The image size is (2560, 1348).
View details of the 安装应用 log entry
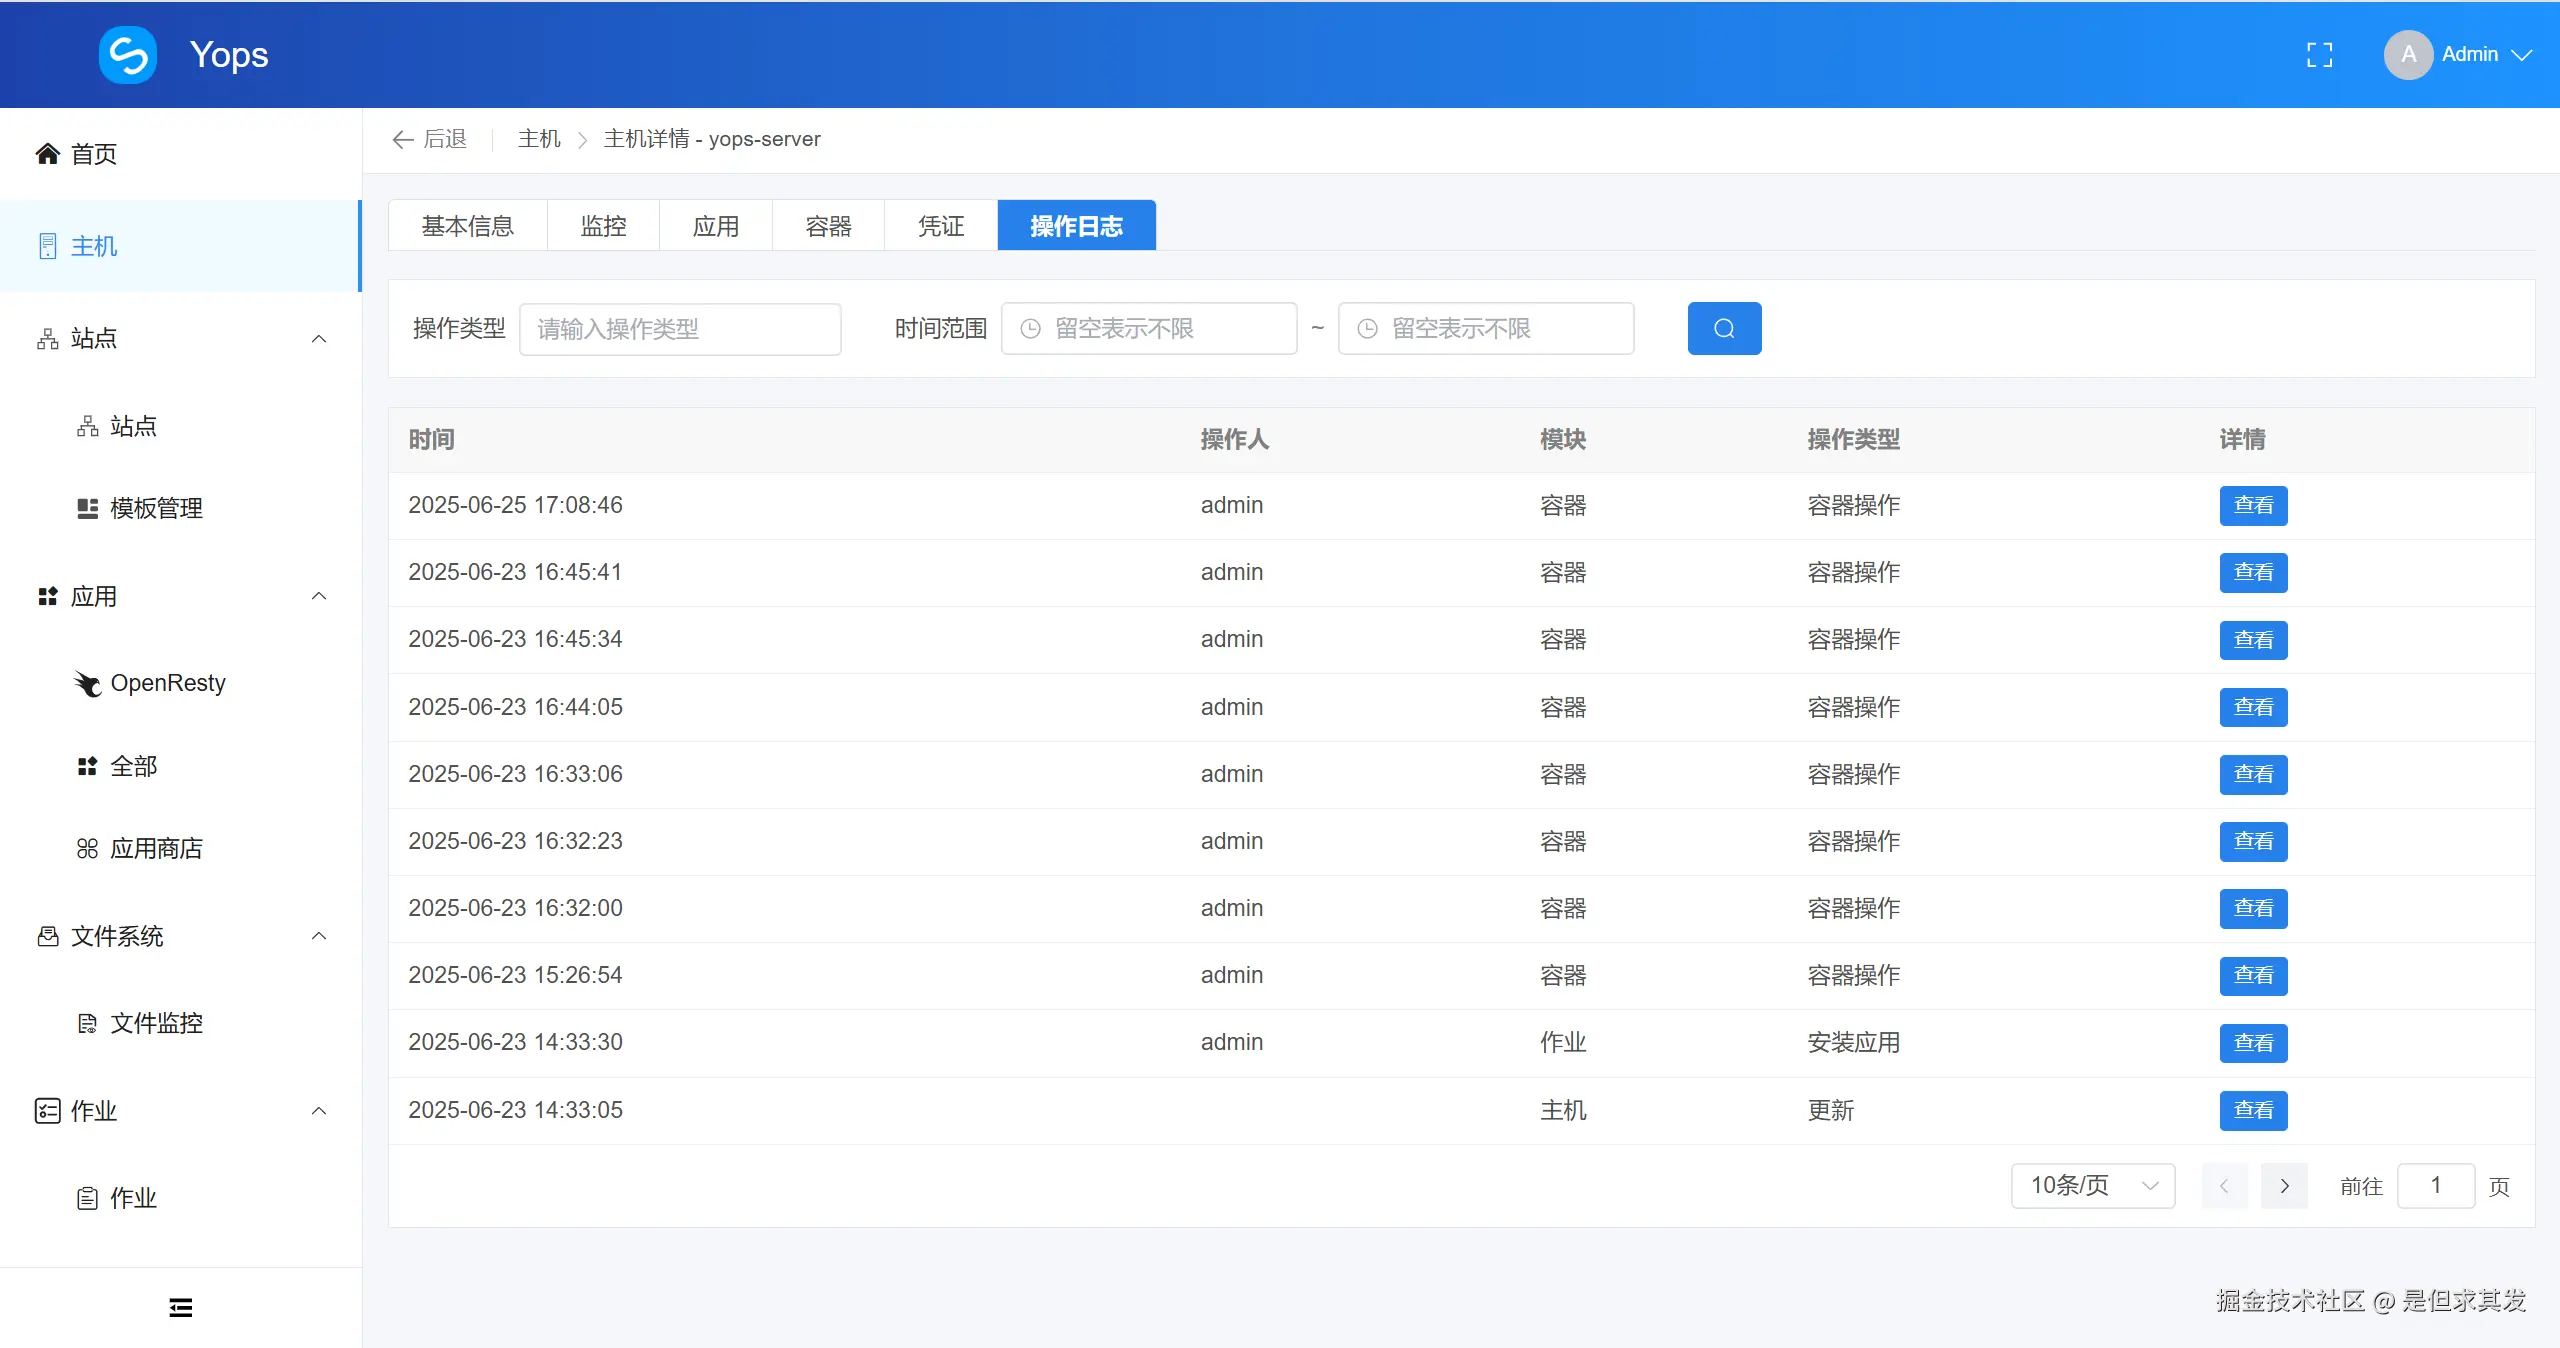pos(2253,1043)
